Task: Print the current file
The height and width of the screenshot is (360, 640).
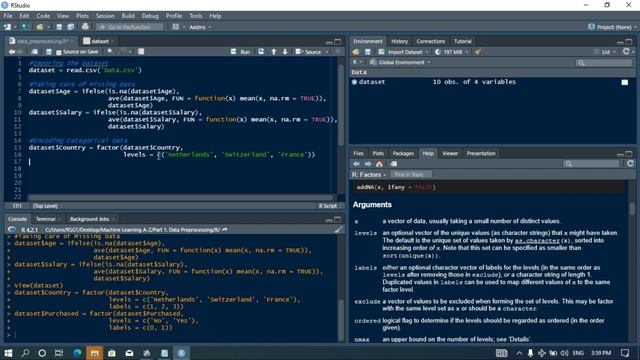Action: [x=85, y=27]
